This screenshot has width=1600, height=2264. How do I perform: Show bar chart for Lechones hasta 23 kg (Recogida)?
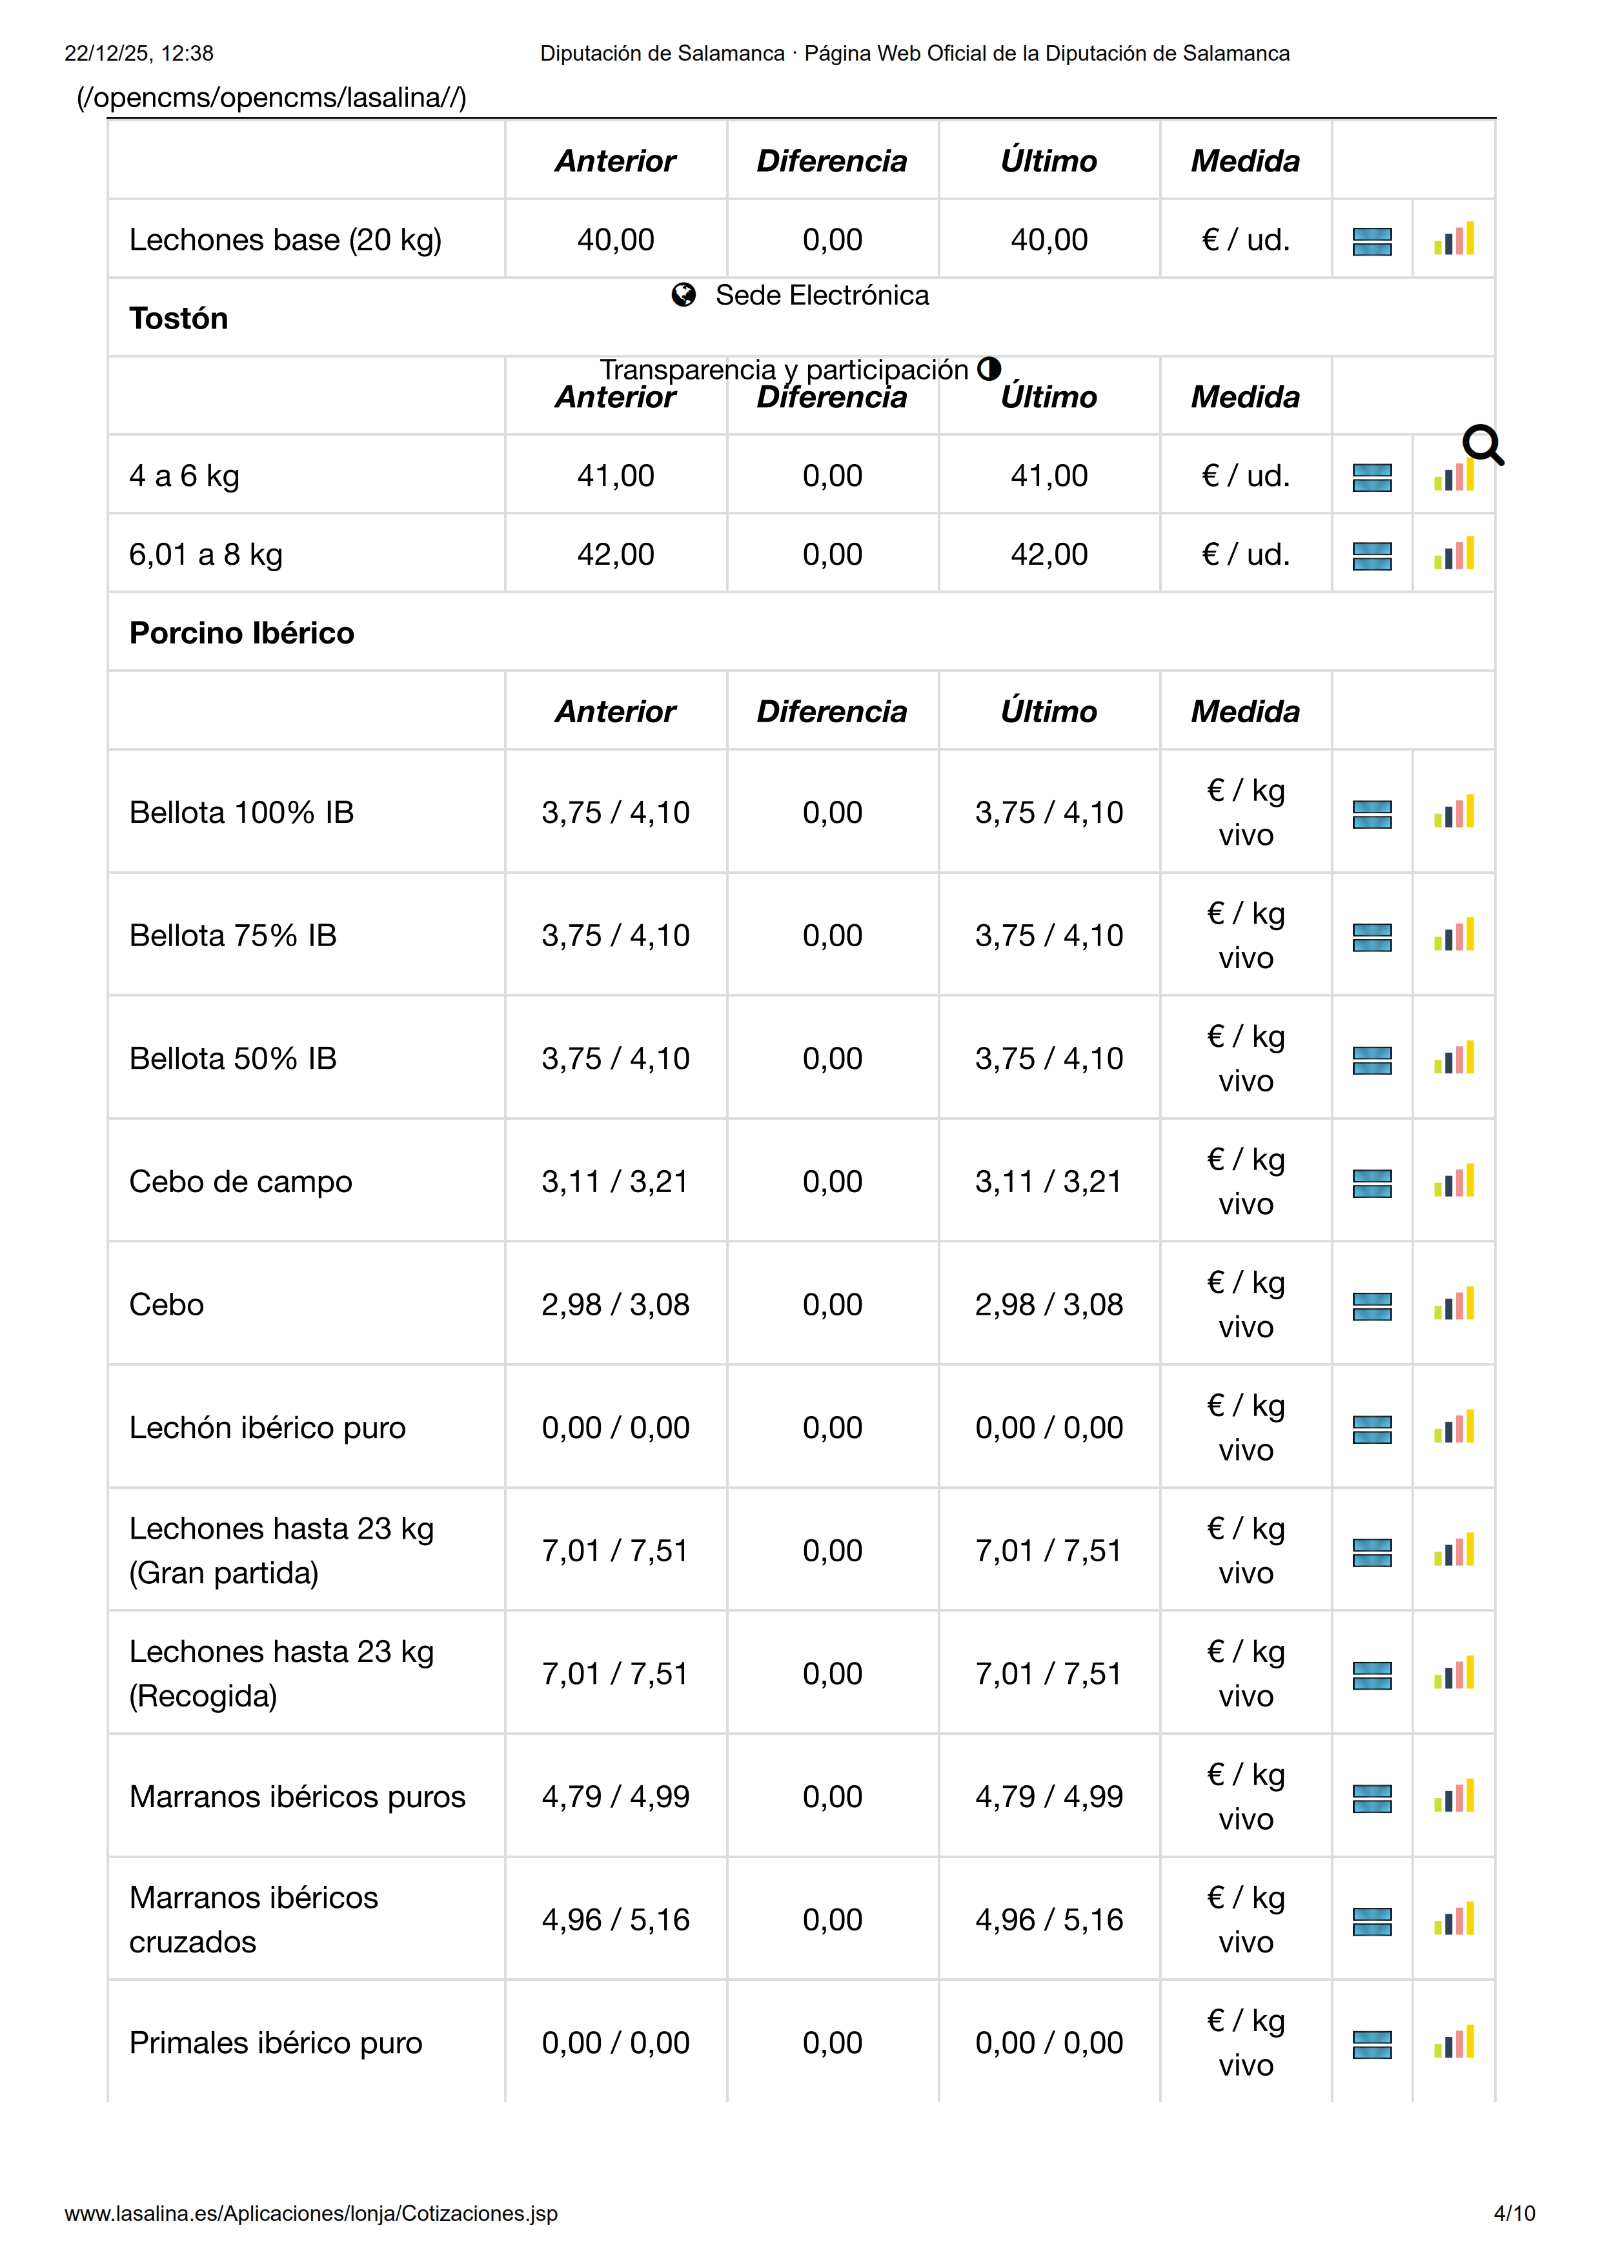click(x=1454, y=1674)
